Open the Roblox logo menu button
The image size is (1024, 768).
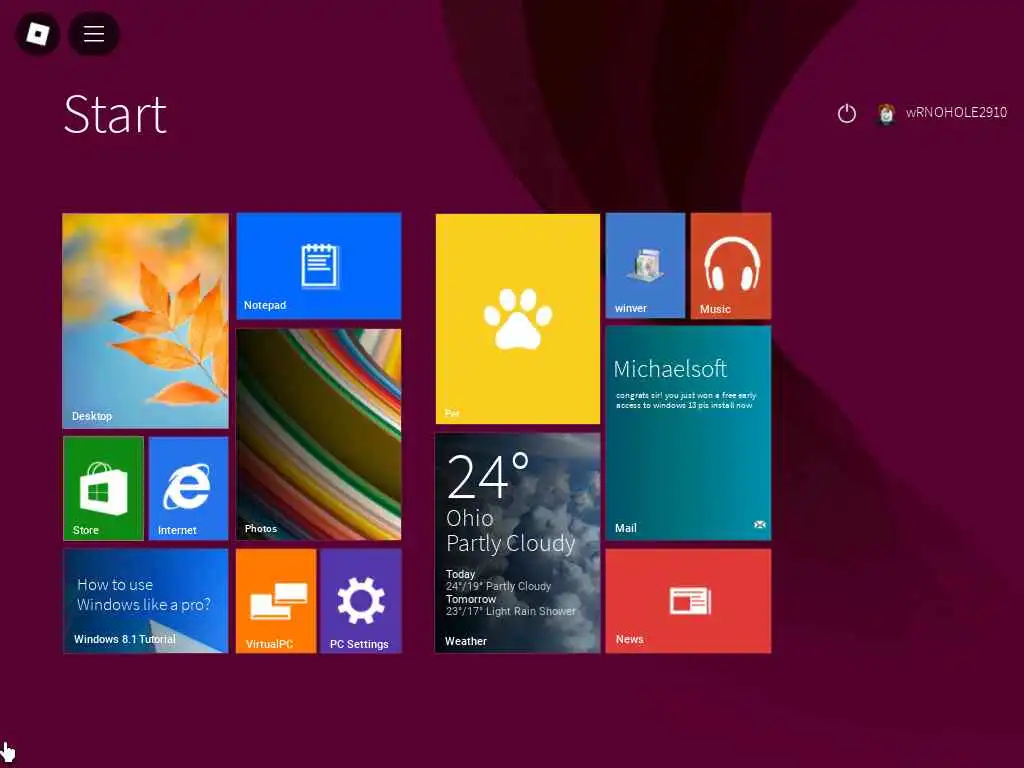click(38, 34)
